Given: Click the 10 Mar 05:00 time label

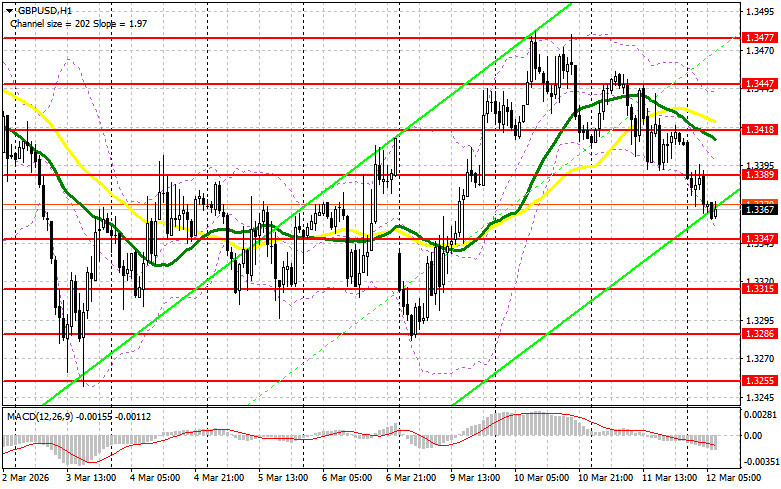Looking at the screenshot, I should [x=538, y=480].
